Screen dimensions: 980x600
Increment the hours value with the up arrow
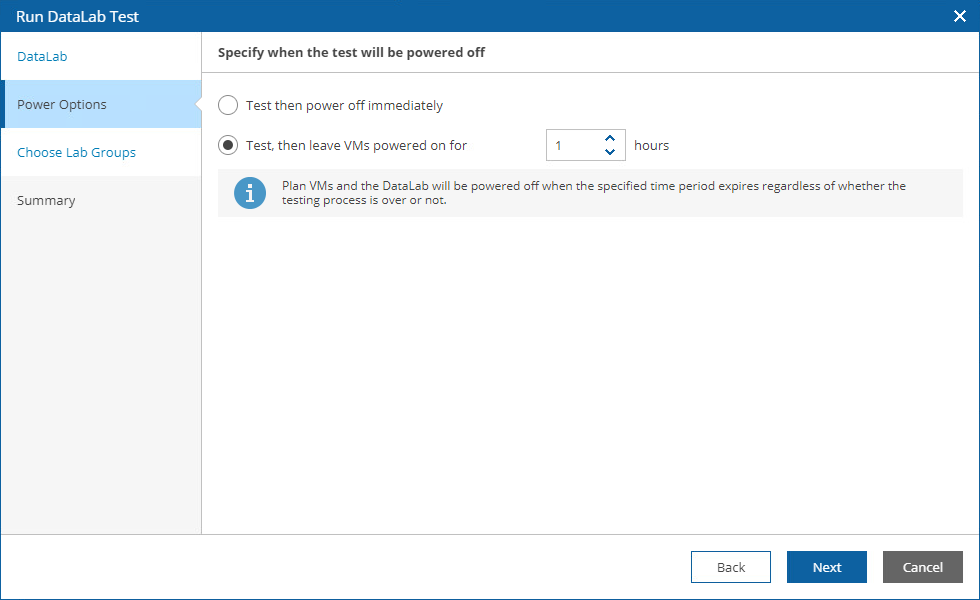click(x=610, y=138)
